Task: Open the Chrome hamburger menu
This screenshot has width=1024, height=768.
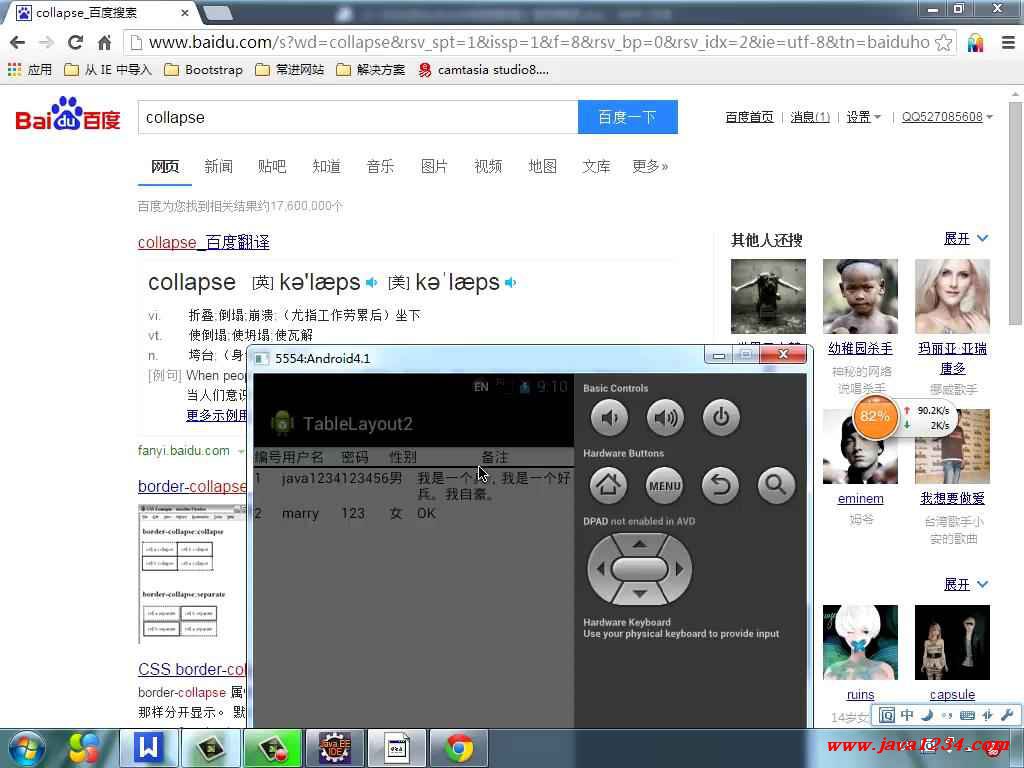Action: pos(1008,42)
